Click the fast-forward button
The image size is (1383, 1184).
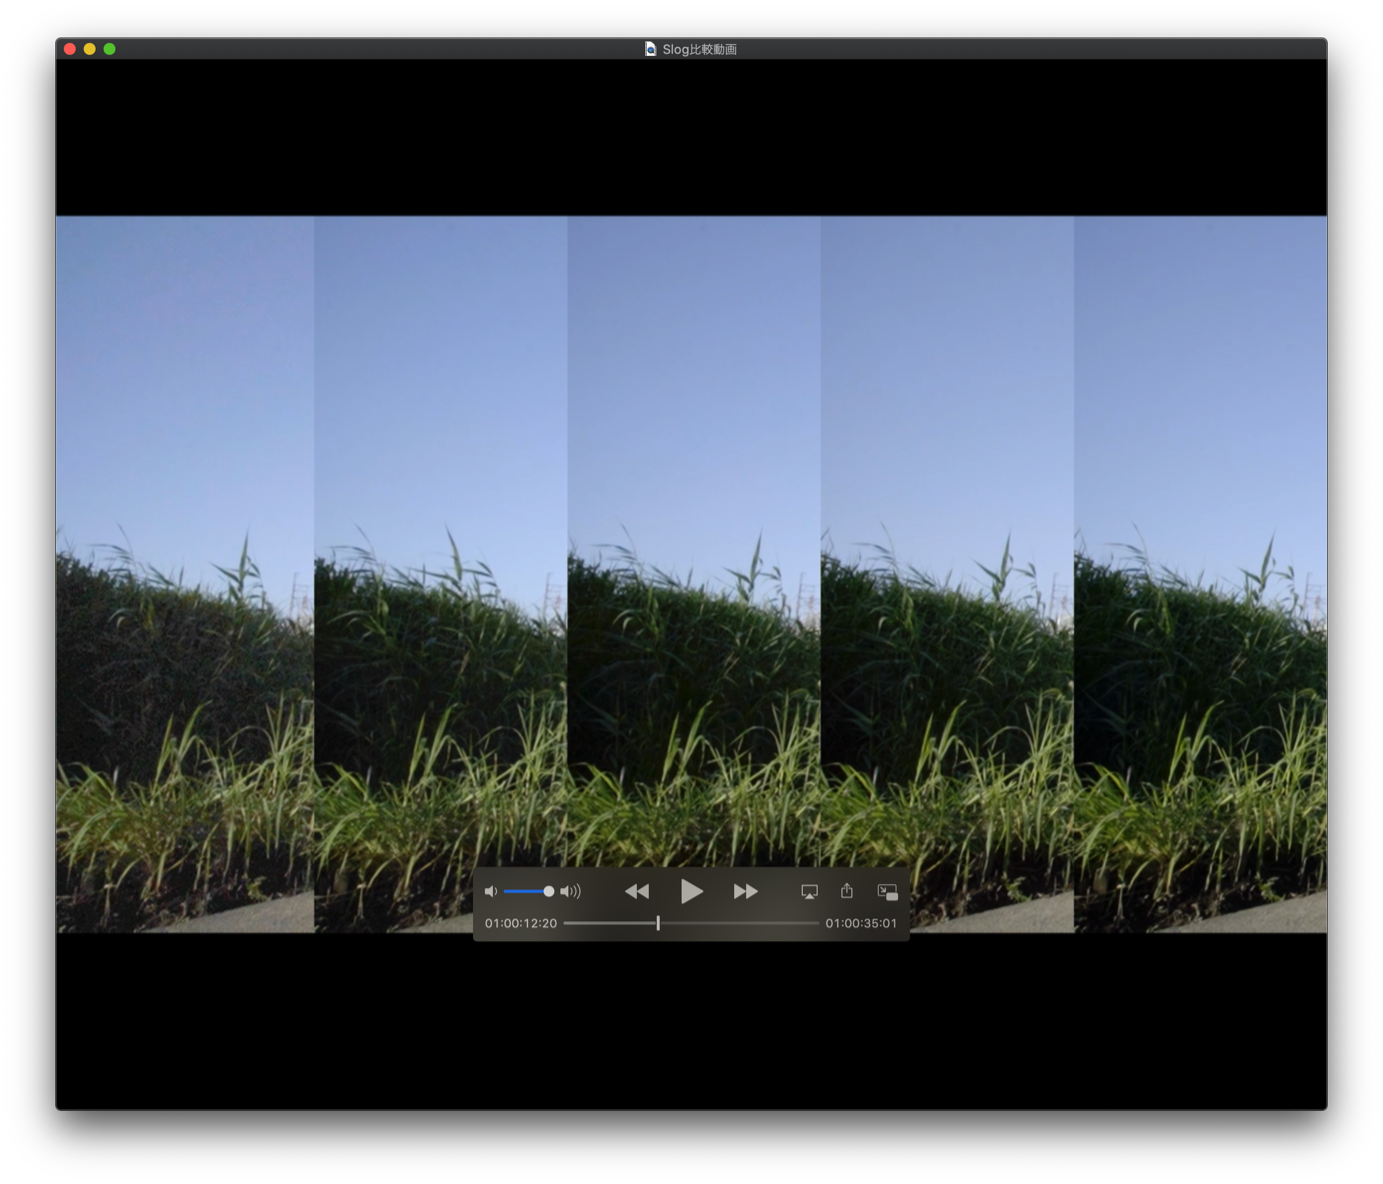[745, 891]
